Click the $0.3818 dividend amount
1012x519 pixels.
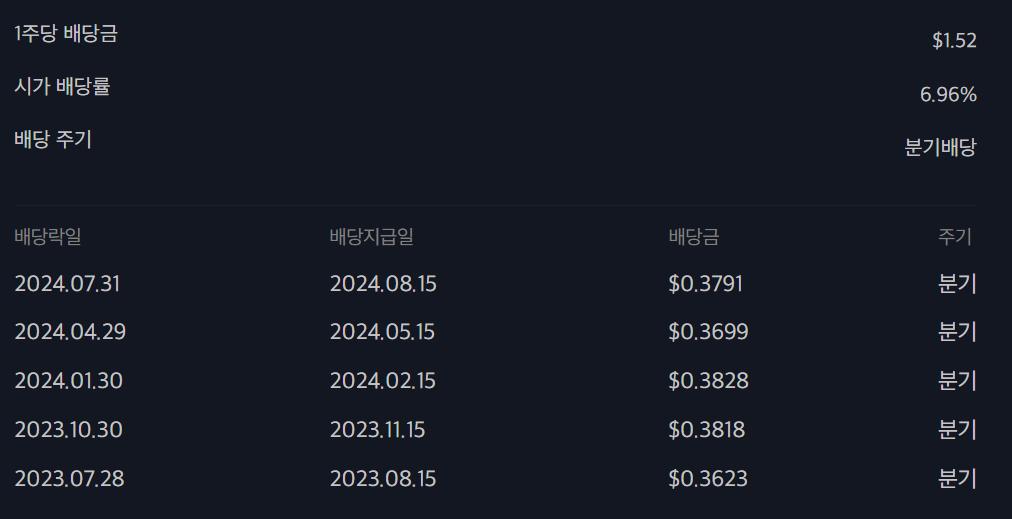[707, 430]
